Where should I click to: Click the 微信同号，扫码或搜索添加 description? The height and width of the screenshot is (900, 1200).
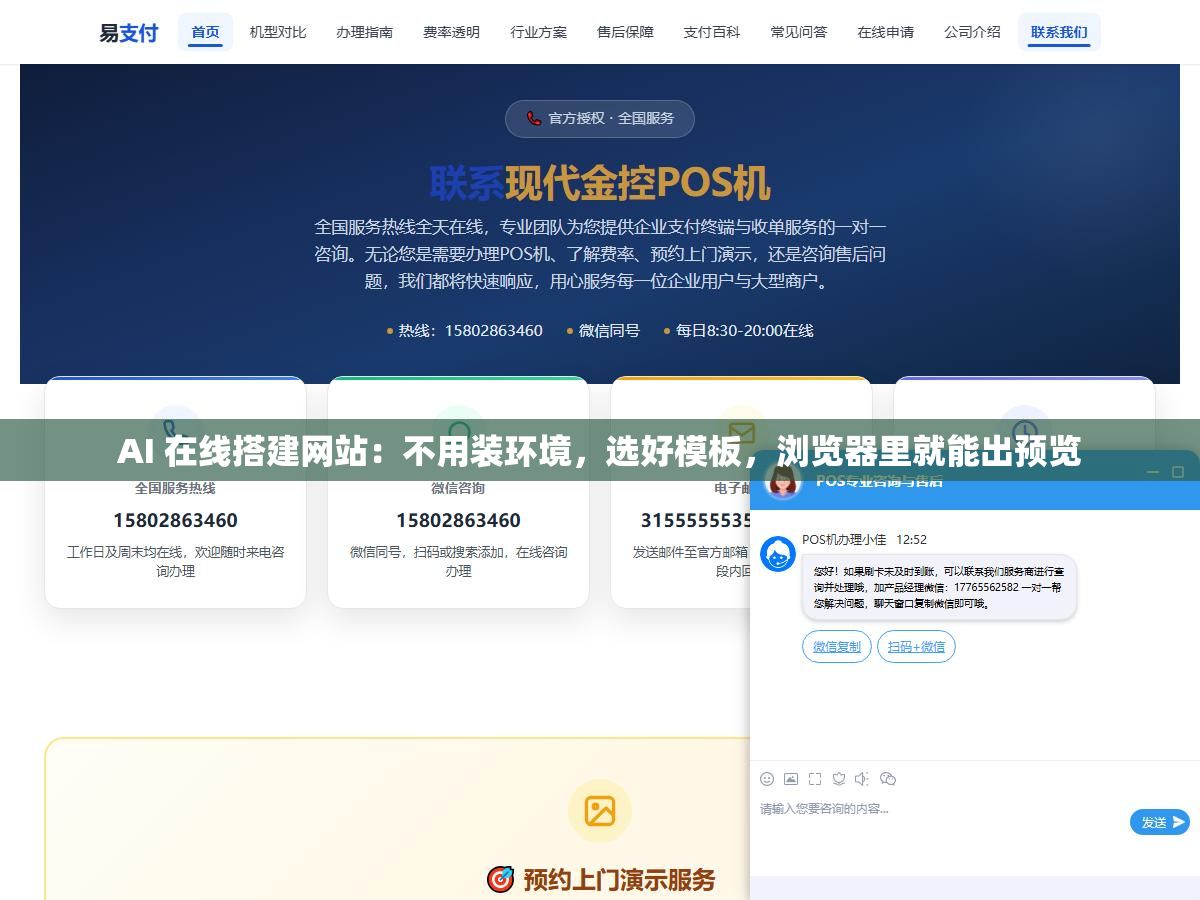pos(458,561)
